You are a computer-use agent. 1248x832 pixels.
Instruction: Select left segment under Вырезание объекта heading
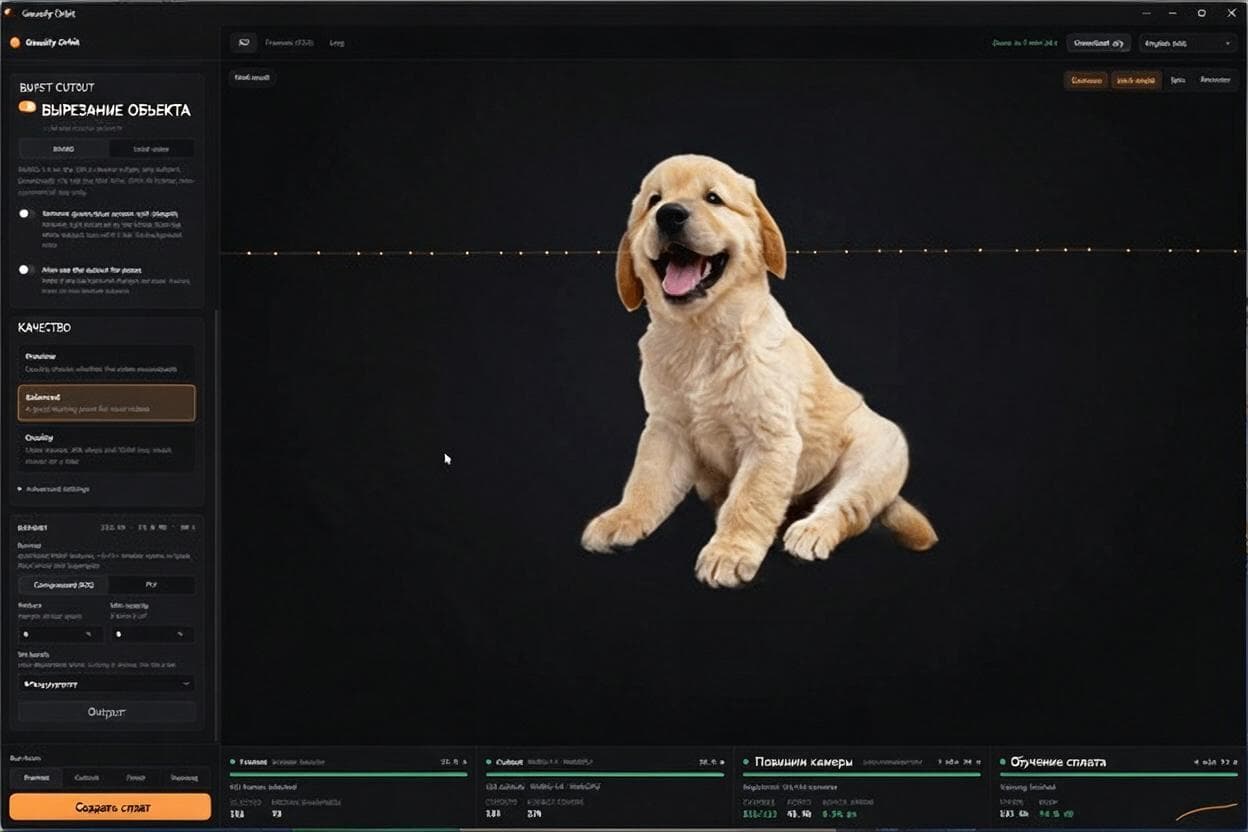(x=63, y=148)
